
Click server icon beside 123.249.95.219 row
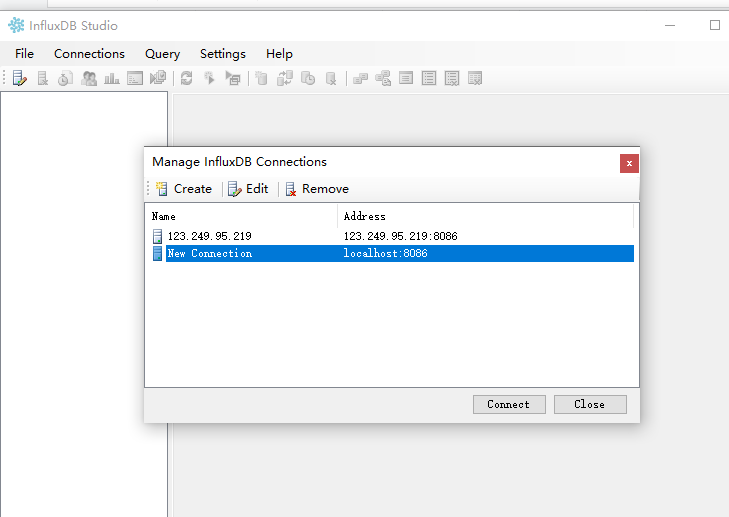pyautogui.click(x=158, y=236)
